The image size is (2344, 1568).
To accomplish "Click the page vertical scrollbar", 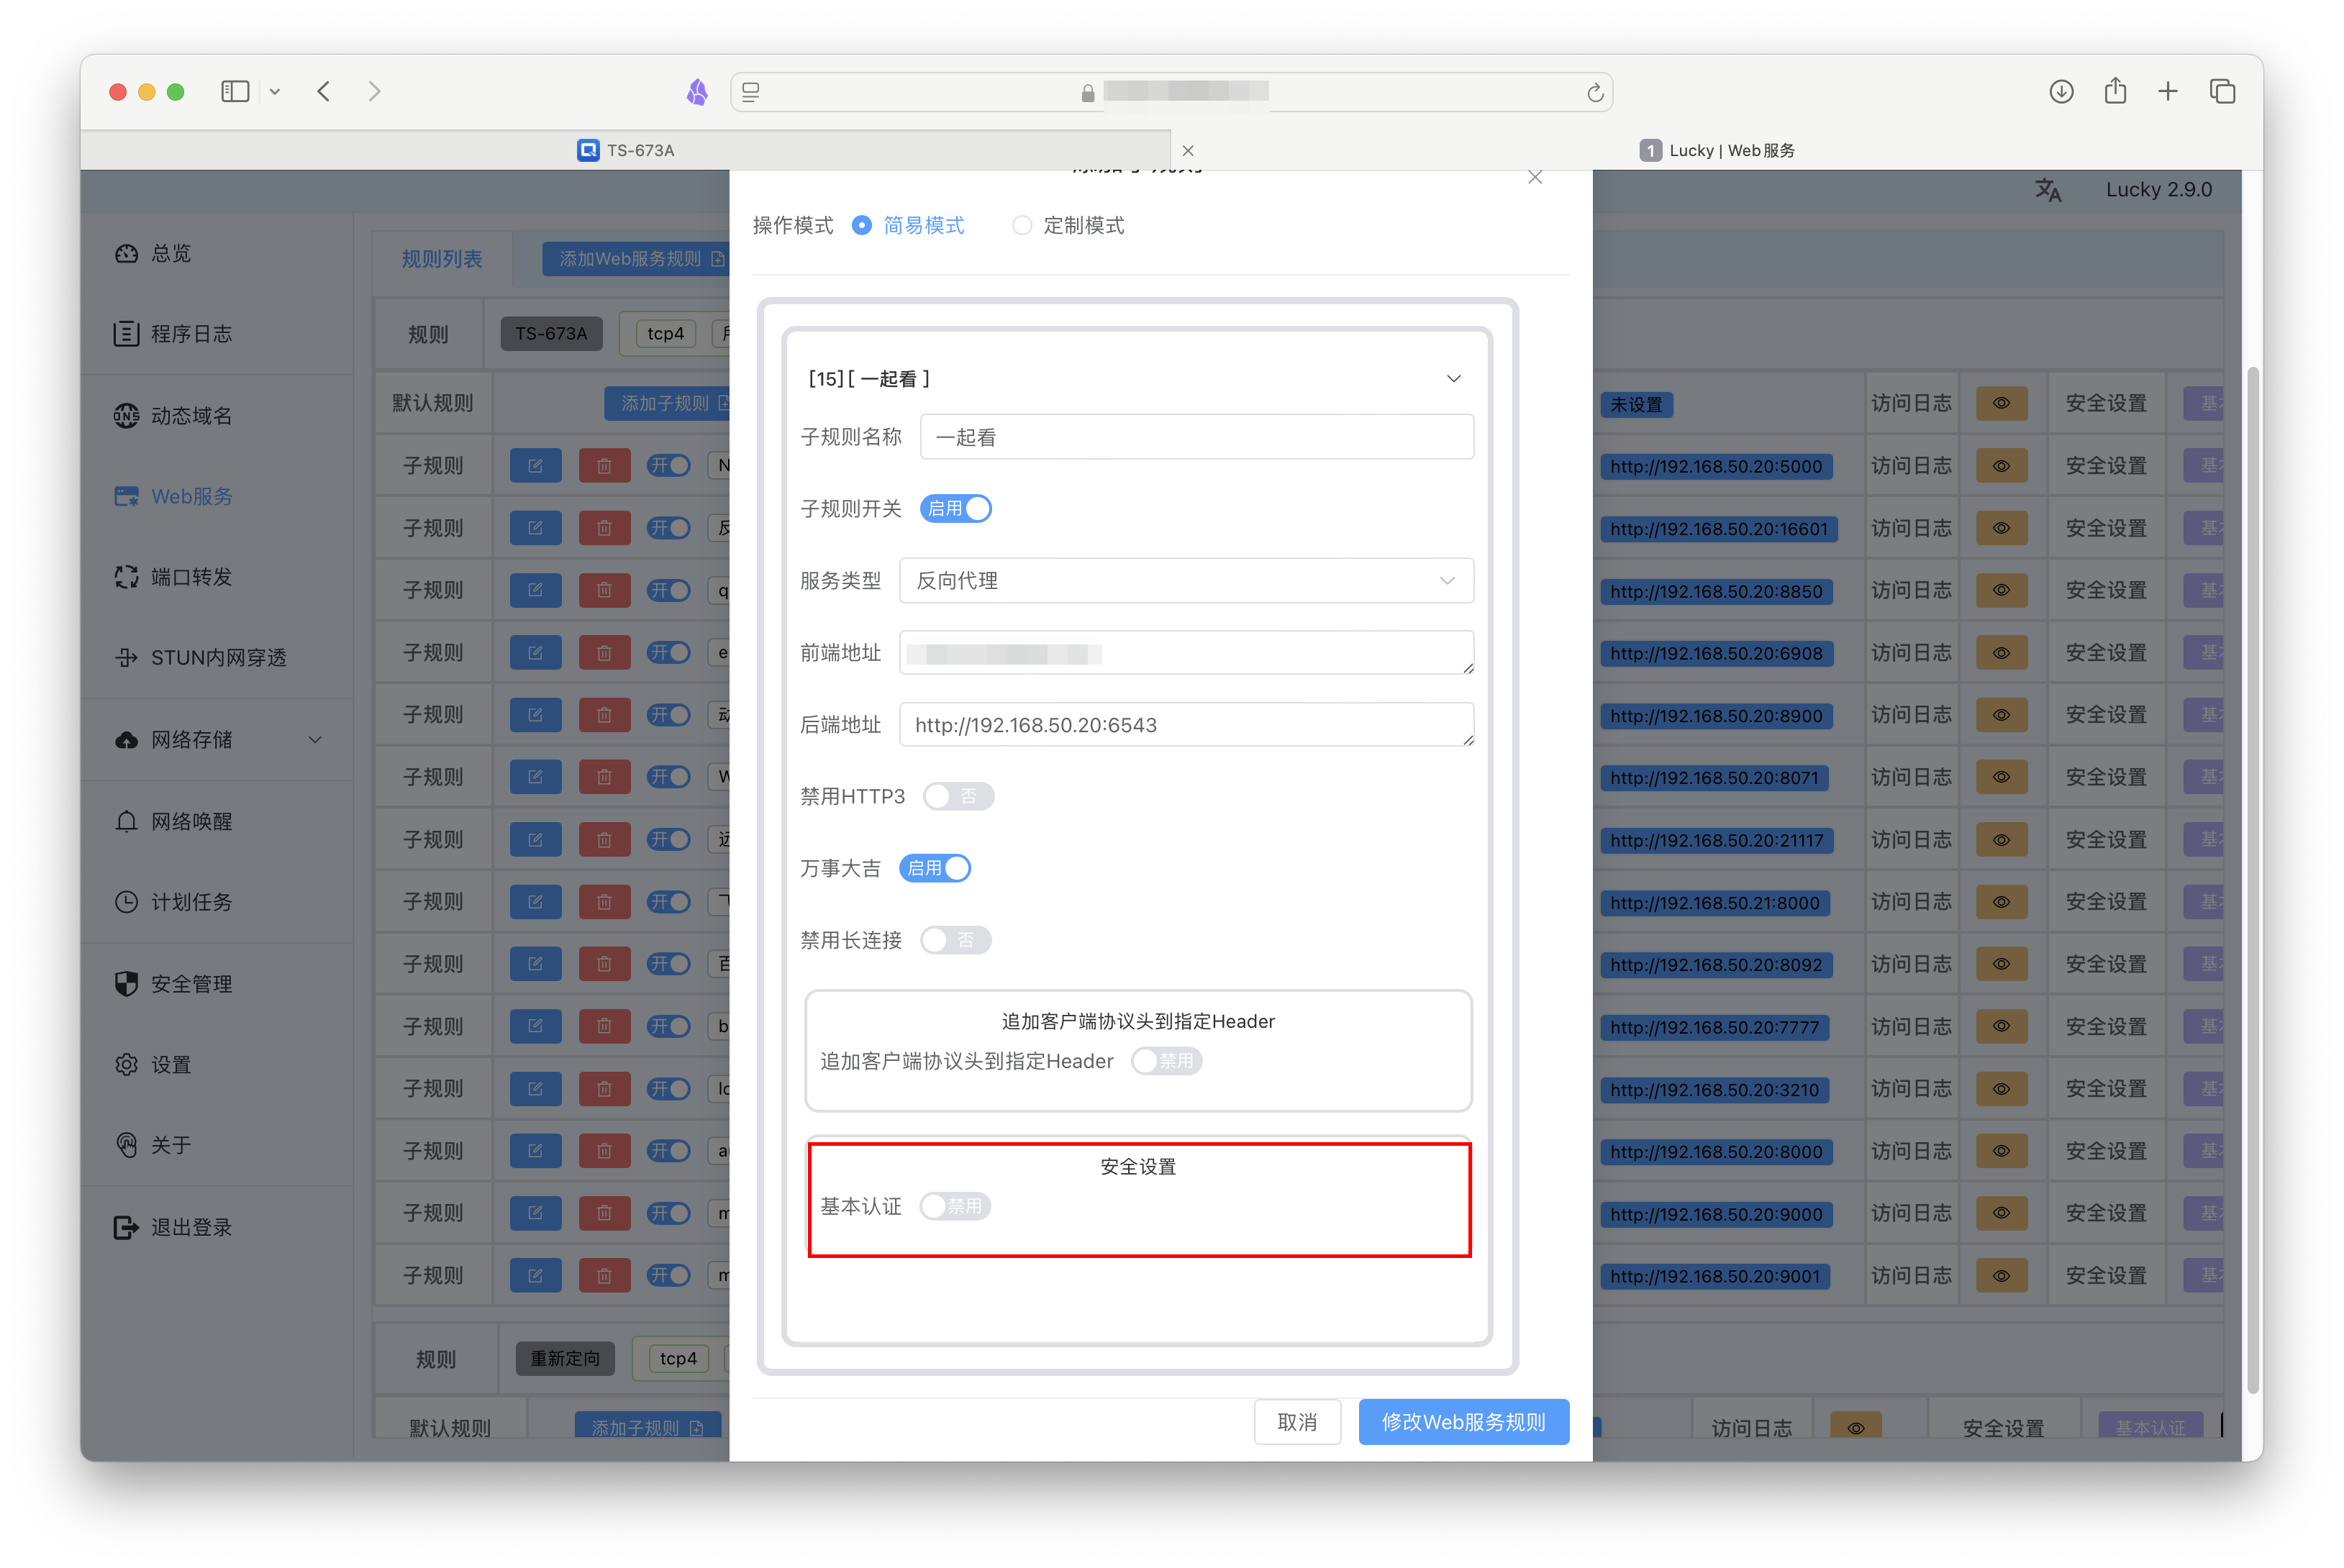I will point(2252,880).
